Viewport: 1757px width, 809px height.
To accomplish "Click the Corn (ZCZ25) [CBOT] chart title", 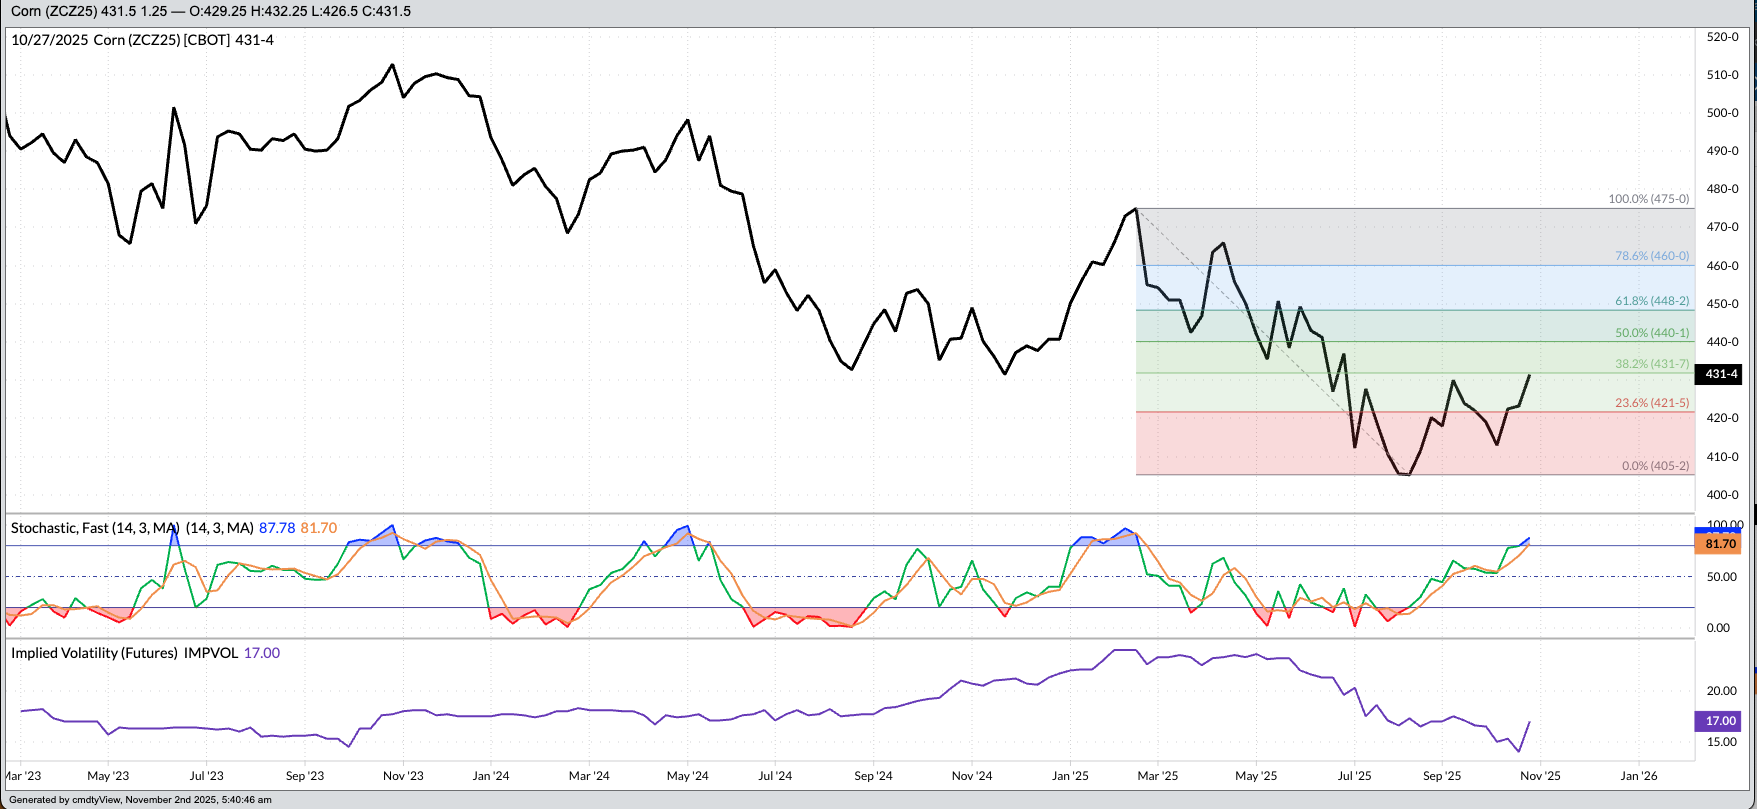I will point(142,40).
